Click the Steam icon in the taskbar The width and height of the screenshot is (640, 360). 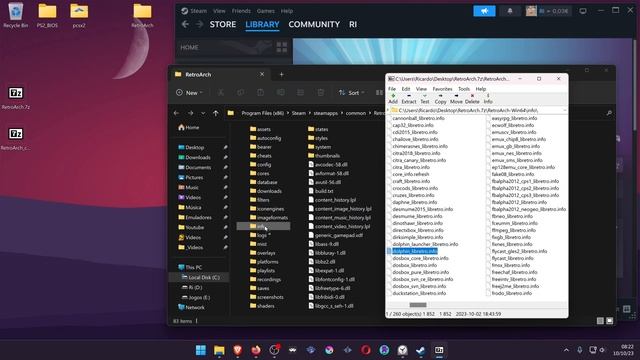coord(421,350)
